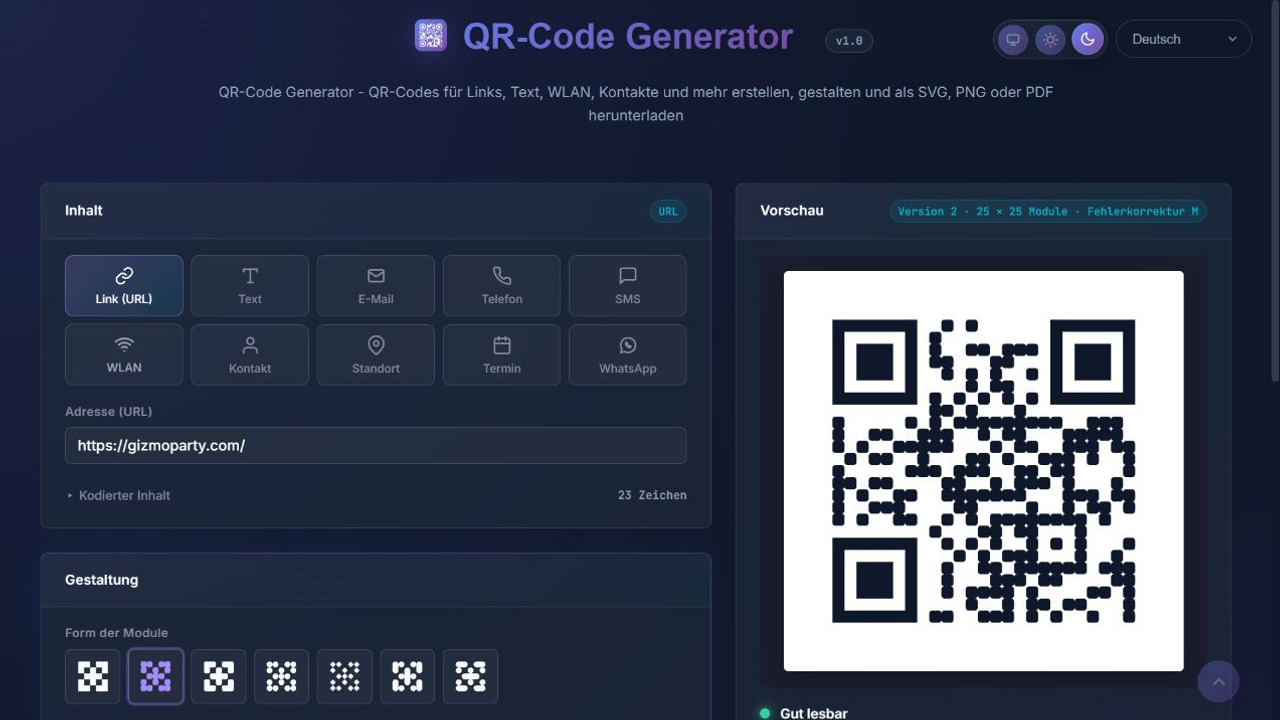Select the vertical bars module shape
The image size is (1280, 720).
[408, 677]
